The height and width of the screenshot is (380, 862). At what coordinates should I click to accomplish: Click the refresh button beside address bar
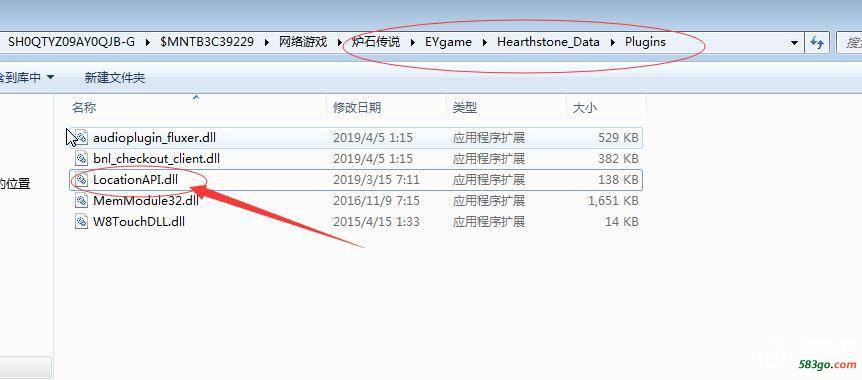[817, 42]
